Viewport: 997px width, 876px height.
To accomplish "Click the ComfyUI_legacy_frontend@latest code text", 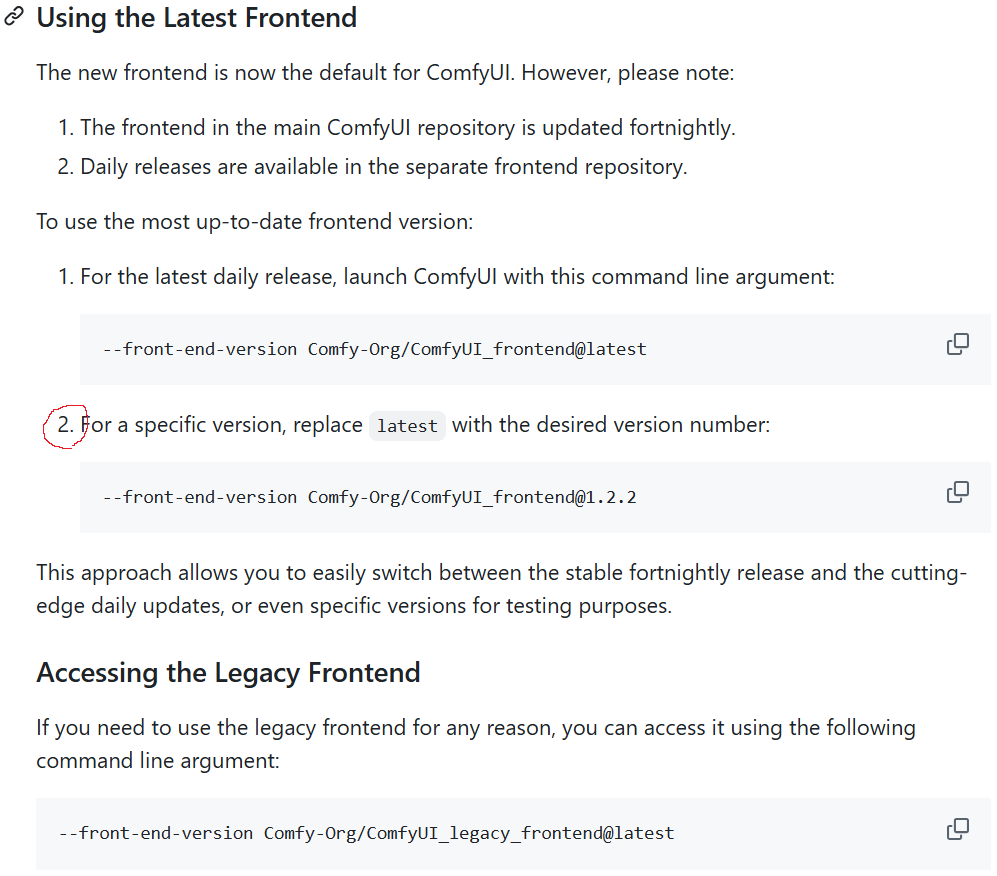I will coord(366,833).
